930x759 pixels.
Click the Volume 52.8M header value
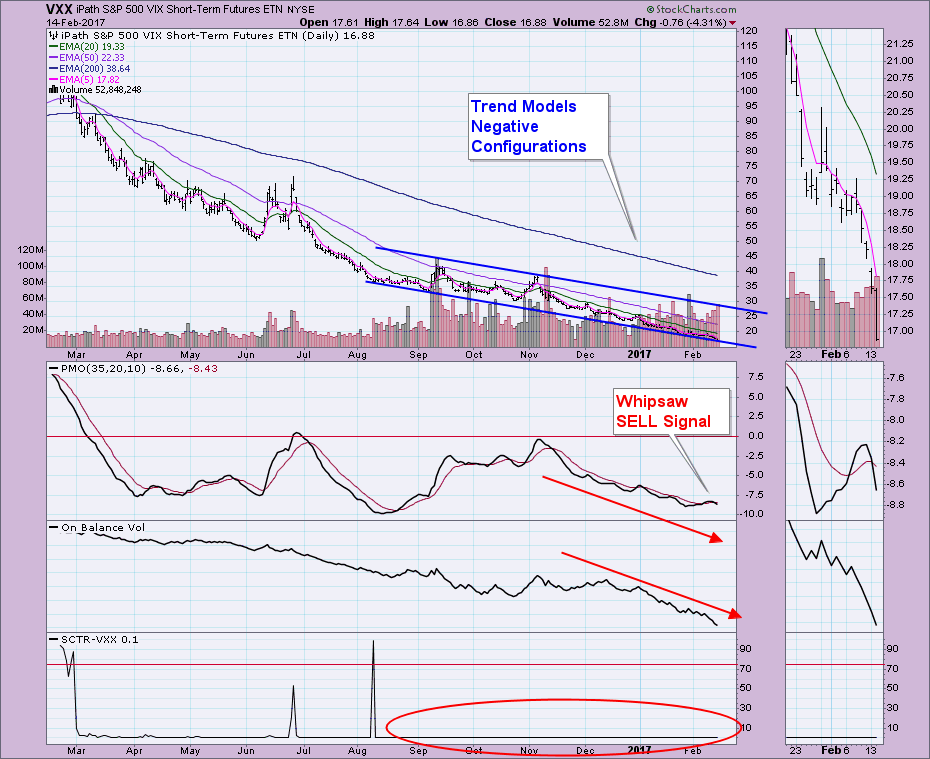[x=591, y=22]
